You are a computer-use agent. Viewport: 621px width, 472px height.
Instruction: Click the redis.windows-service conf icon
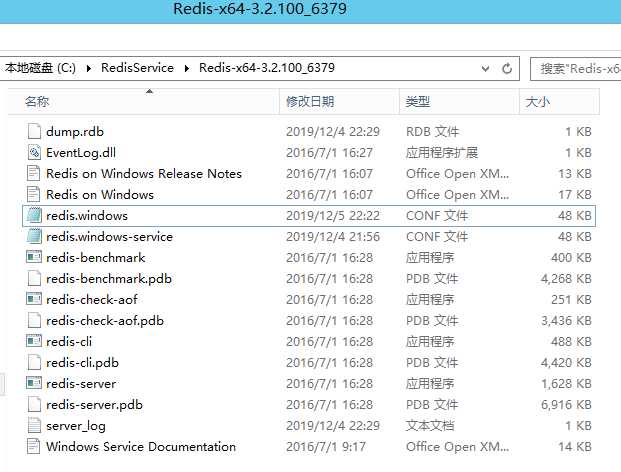34,236
